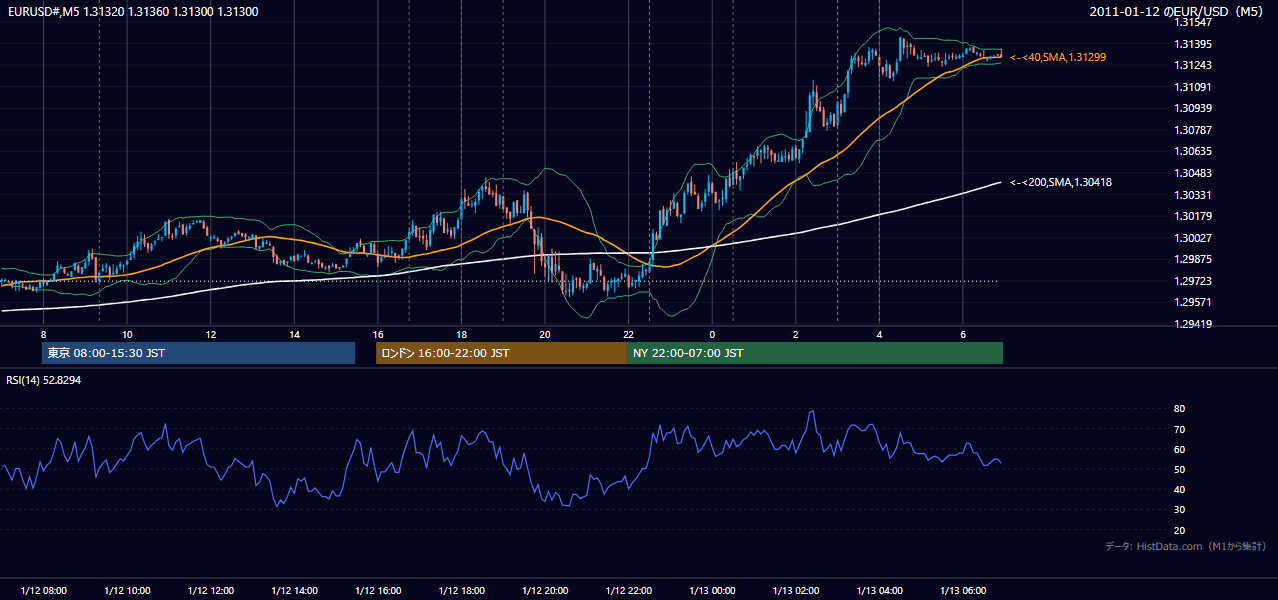Screen dimensions: 1278x600
Task: Click the Tokyo 08:00-15:30 JST session bar
Action: (x=198, y=353)
